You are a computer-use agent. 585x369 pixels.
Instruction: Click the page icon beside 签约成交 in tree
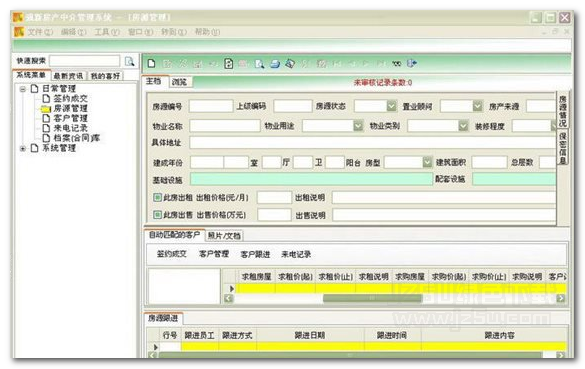[46, 98]
